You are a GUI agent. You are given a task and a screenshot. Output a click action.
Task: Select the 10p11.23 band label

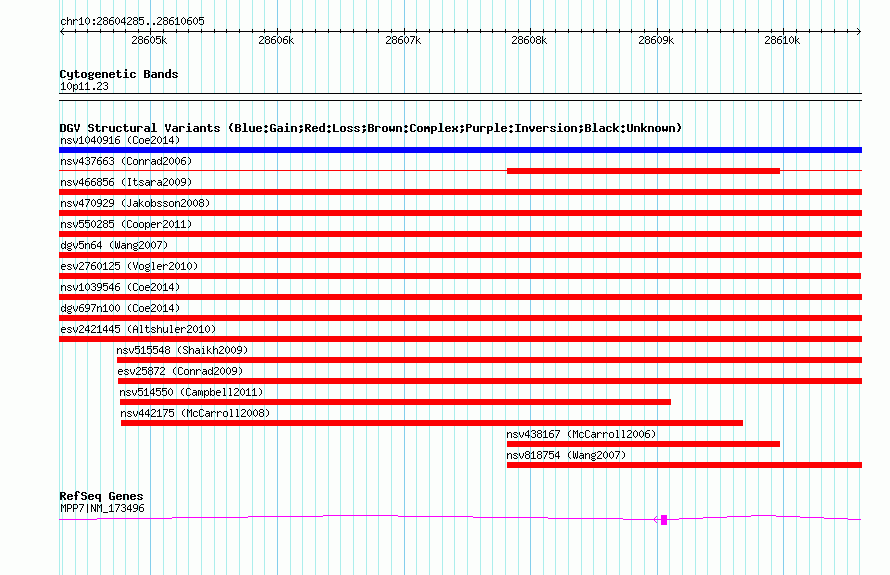tap(84, 86)
